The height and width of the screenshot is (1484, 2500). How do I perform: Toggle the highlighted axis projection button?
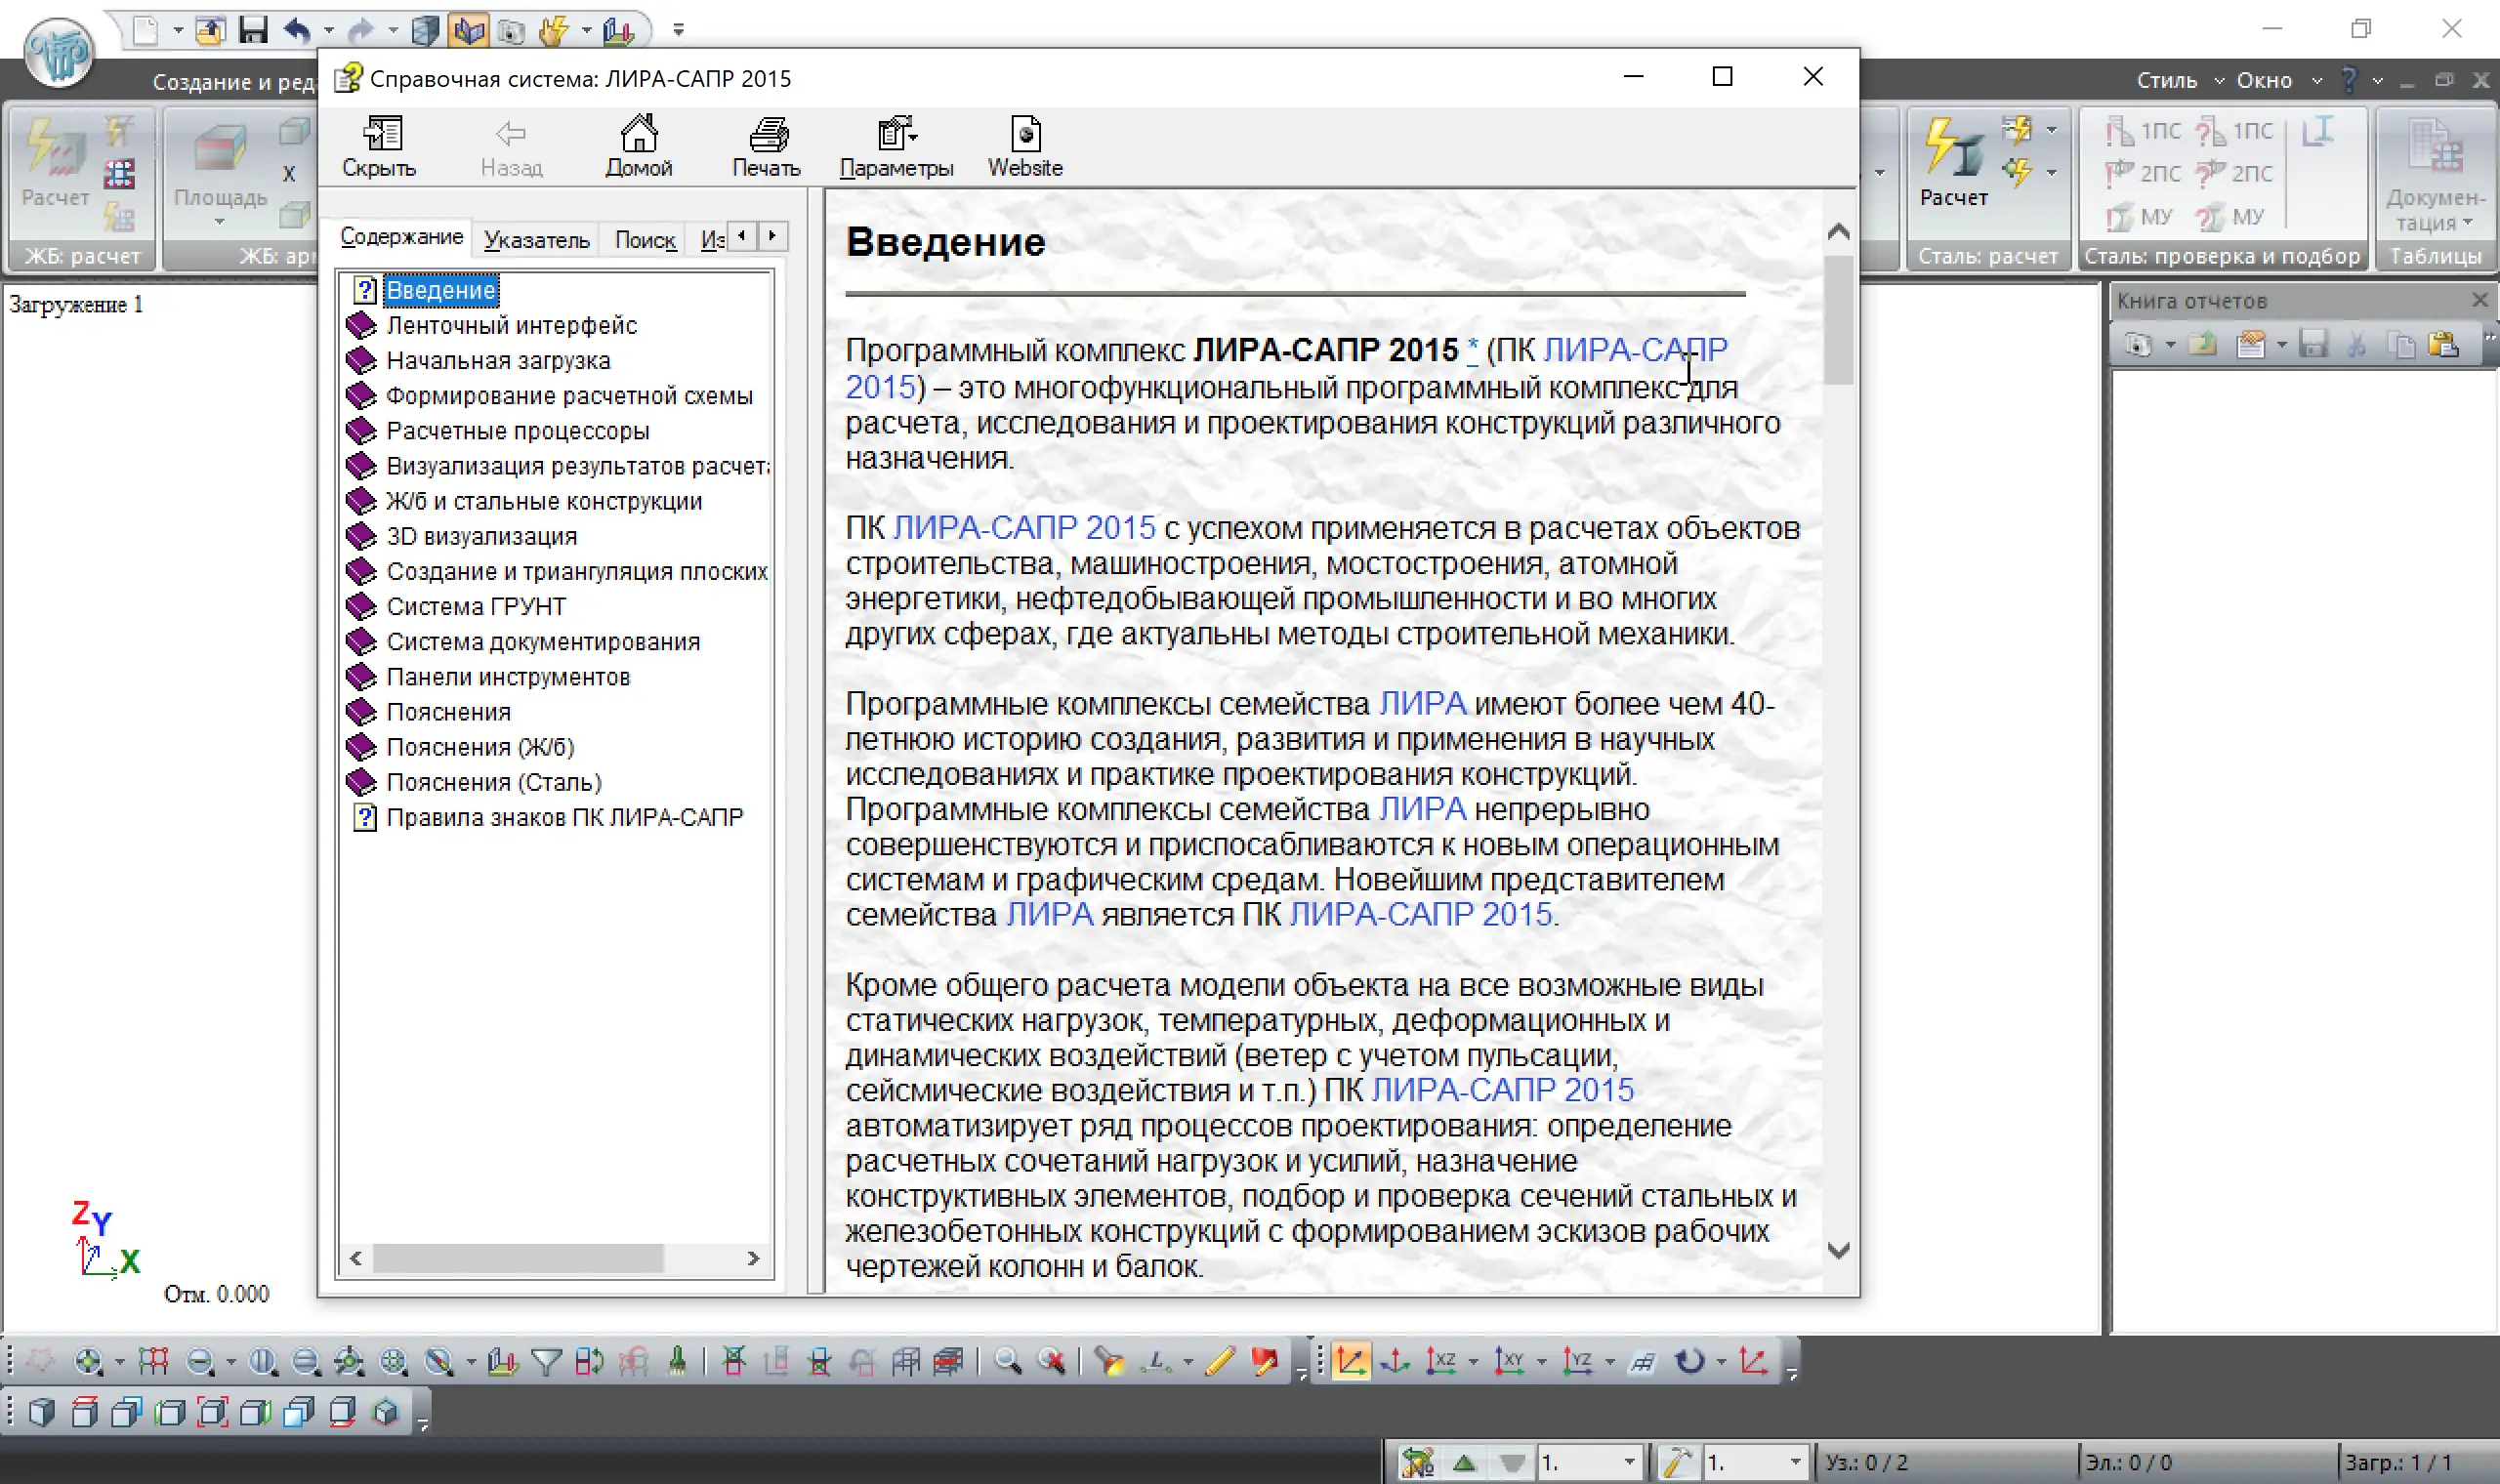click(x=1350, y=1361)
